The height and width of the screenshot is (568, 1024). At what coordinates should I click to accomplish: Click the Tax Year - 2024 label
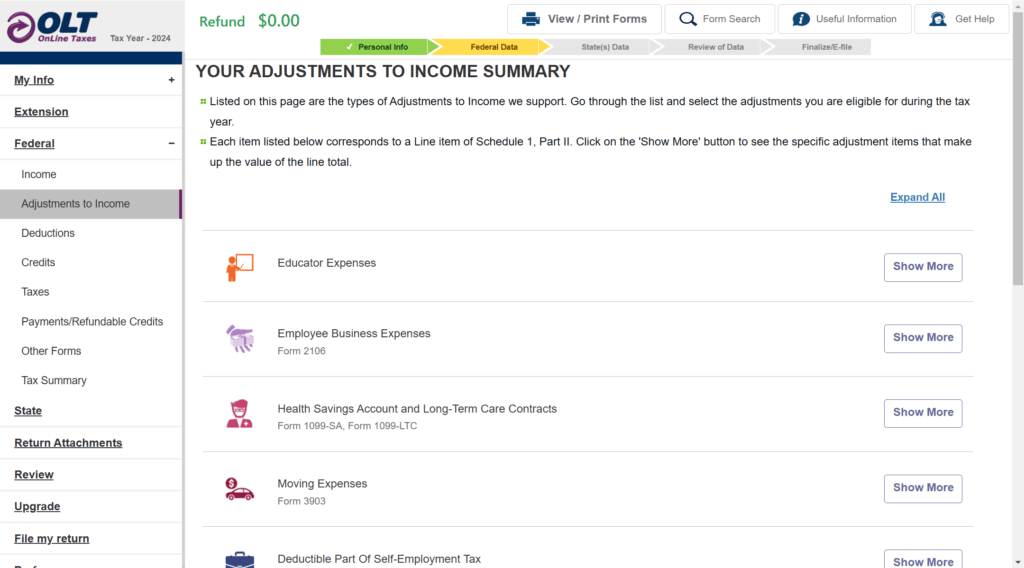click(140, 39)
